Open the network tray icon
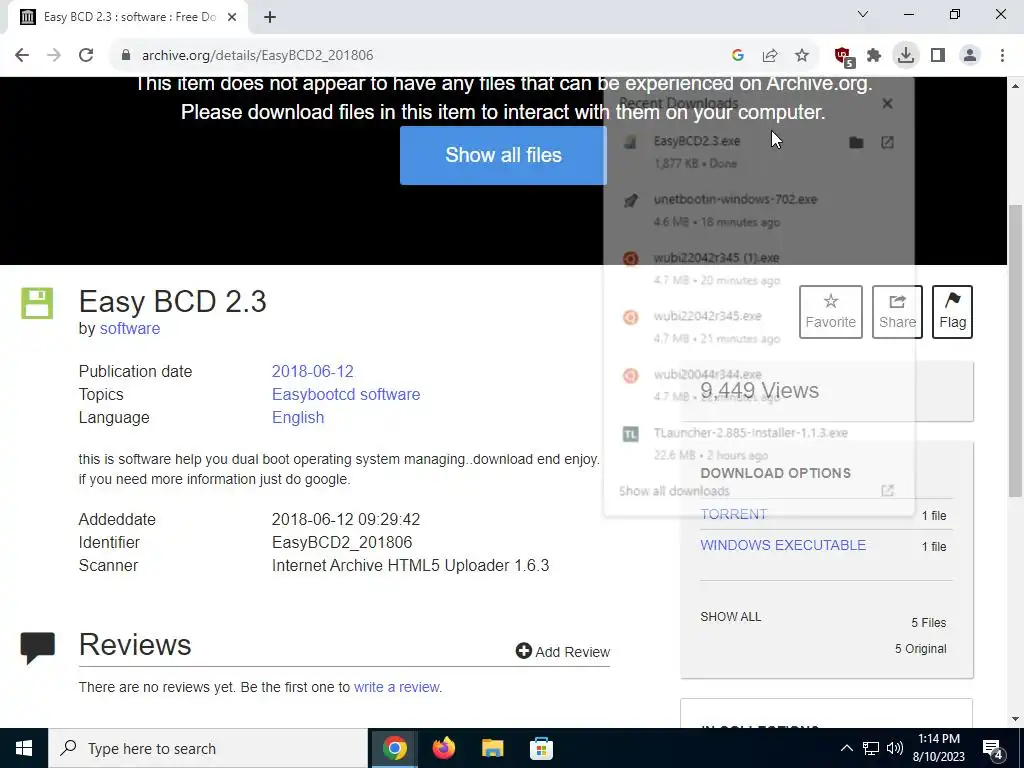Screen dimensions: 1024x768 tap(871, 748)
